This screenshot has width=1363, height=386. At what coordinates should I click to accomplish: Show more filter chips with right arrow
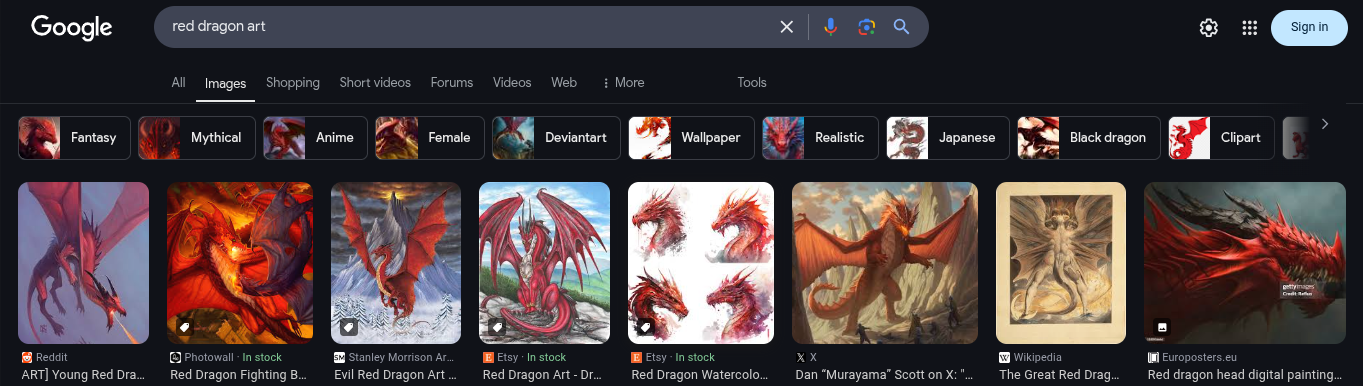click(1325, 124)
